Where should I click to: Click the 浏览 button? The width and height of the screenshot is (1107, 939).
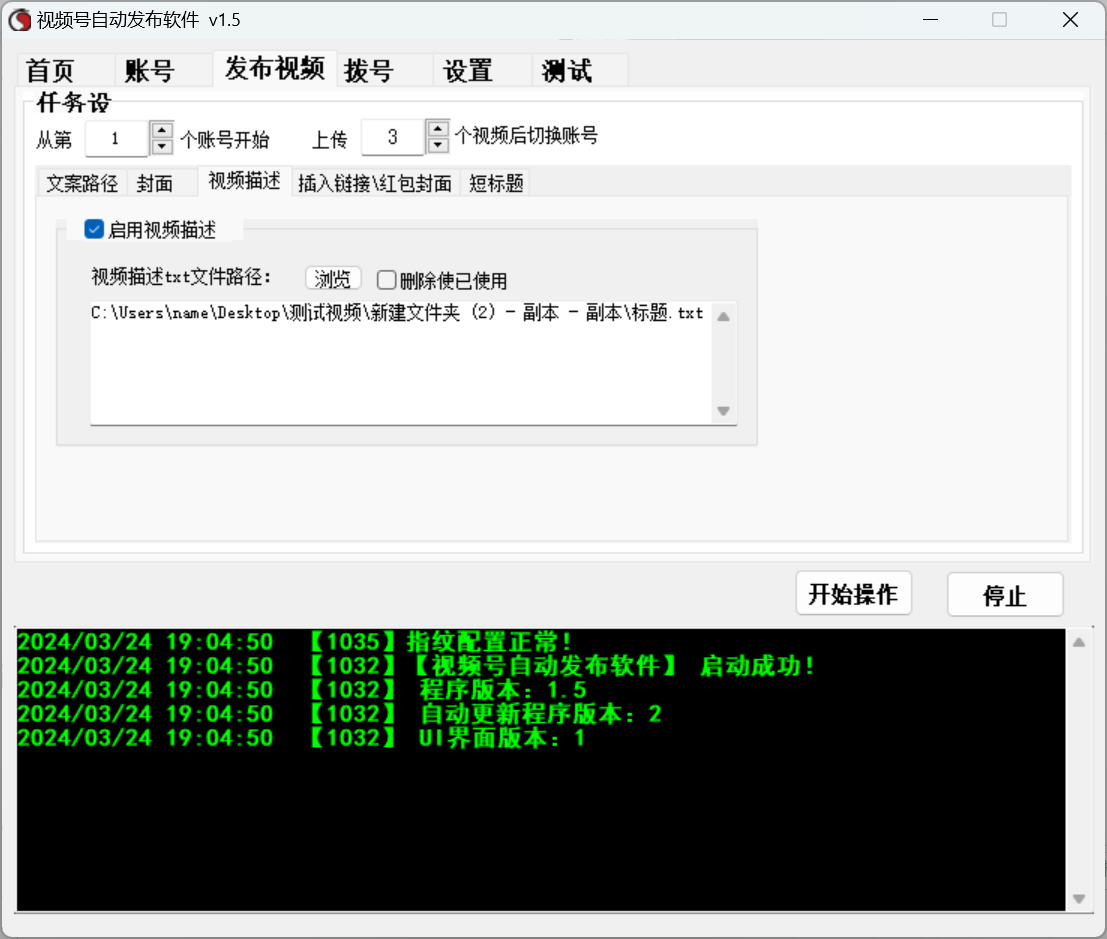pos(333,278)
